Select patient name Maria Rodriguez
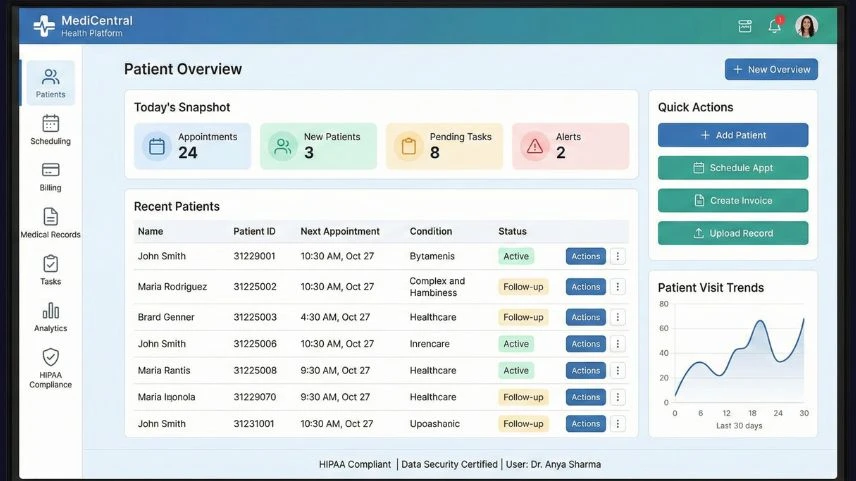856x481 pixels. coord(172,287)
